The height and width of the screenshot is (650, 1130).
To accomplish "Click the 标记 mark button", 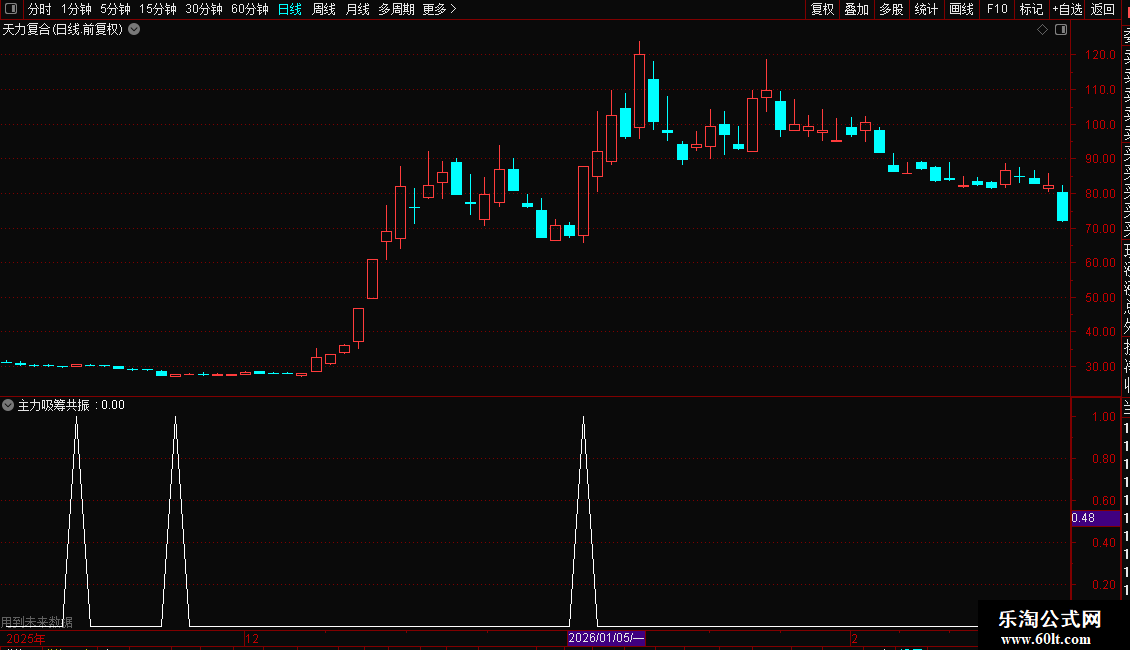I will point(1031,9).
